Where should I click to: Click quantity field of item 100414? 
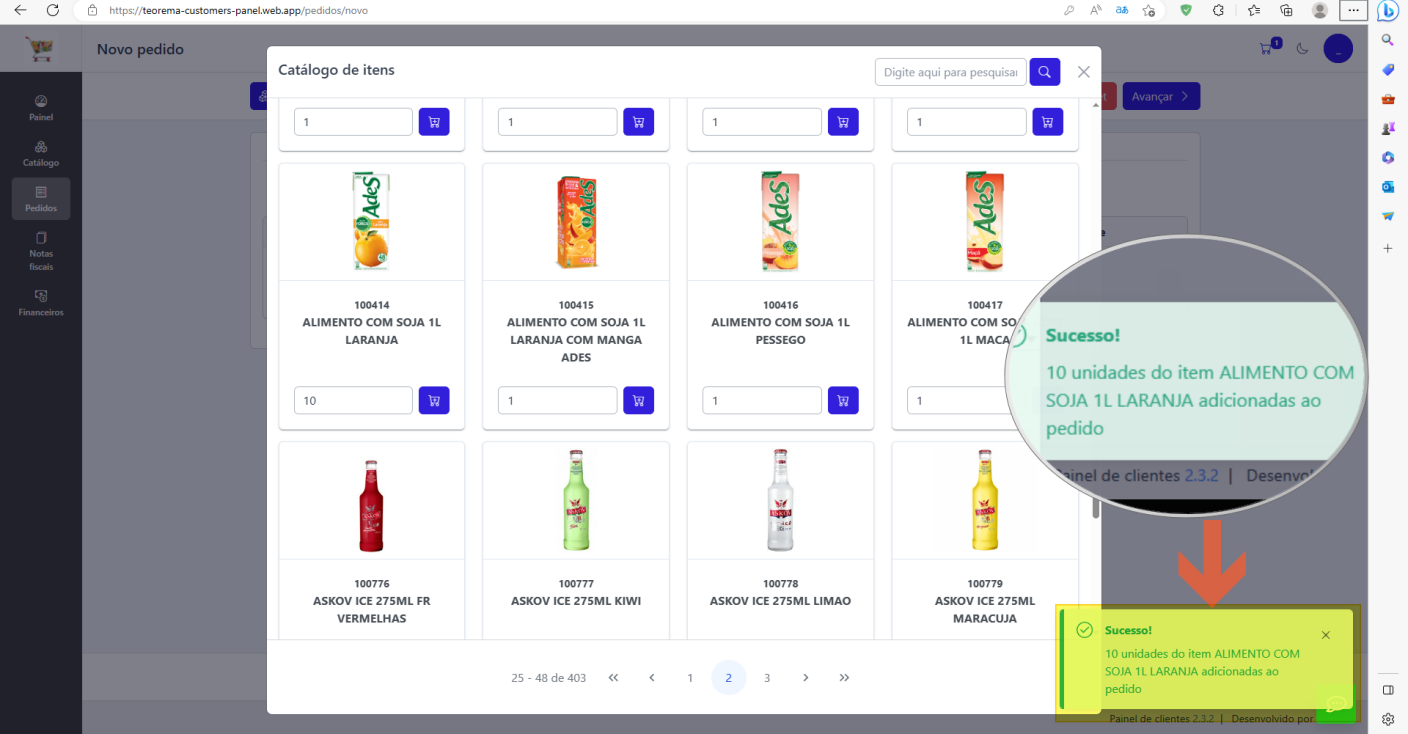pos(353,400)
